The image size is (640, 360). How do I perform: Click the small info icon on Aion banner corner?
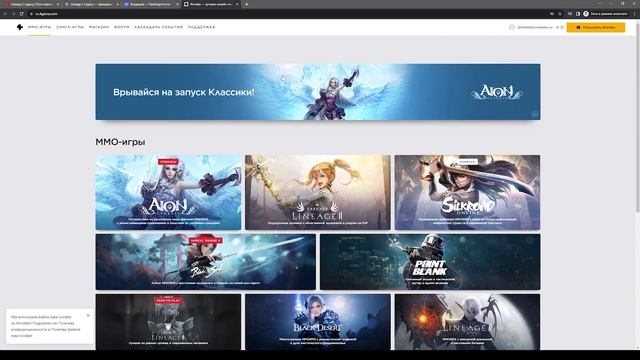tap(535, 114)
